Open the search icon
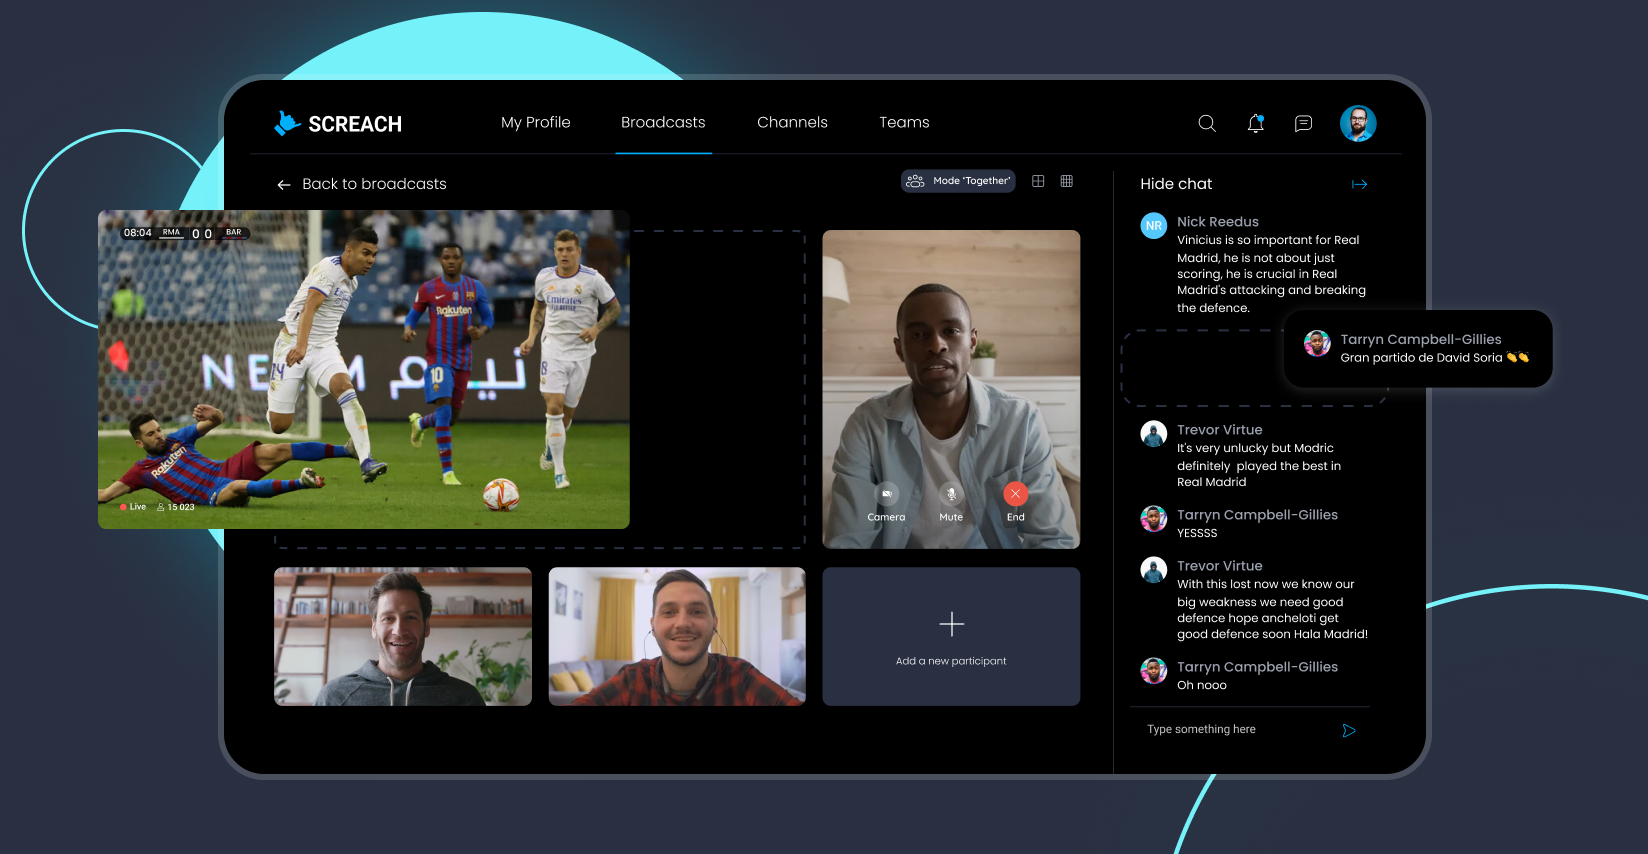Image resolution: width=1648 pixels, height=854 pixels. coord(1207,123)
